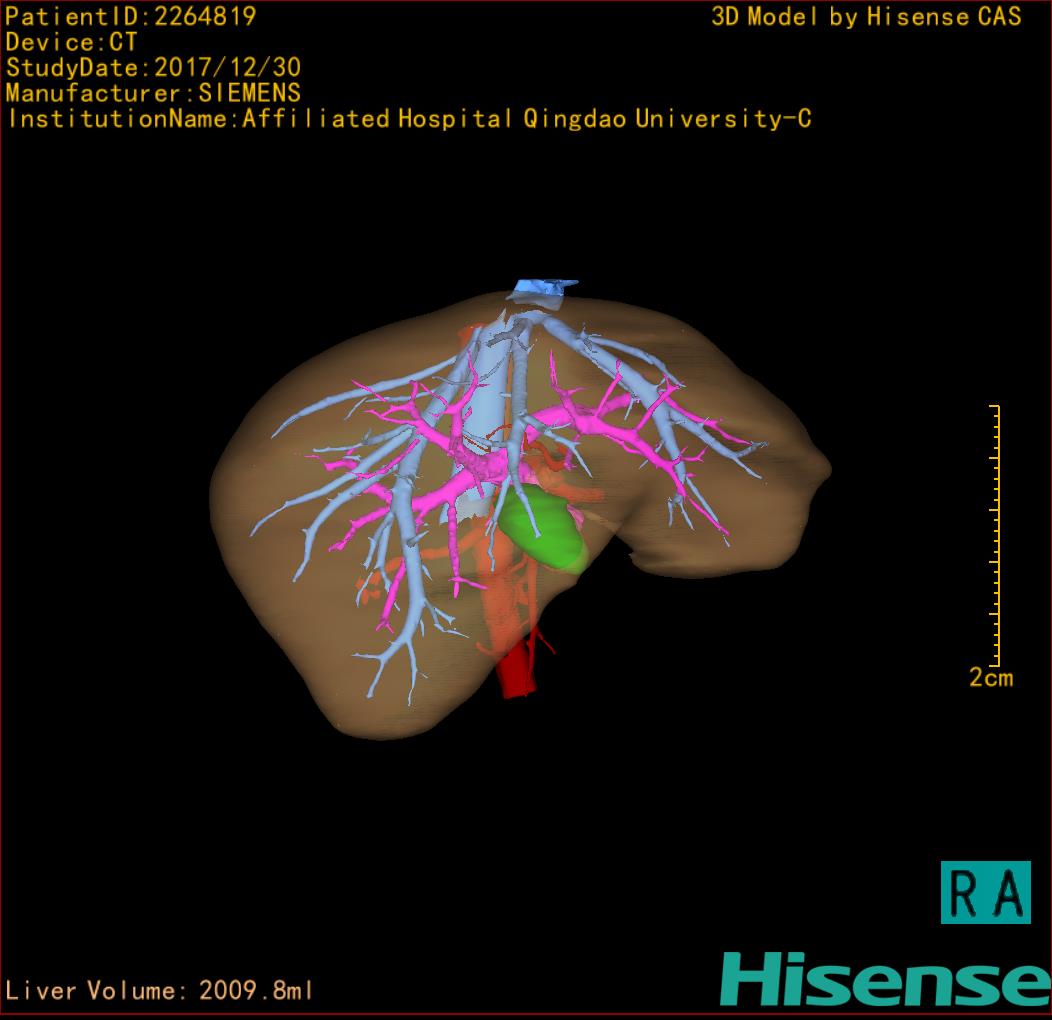Click the 3D Model by Hisense CAS caption

tap(866, 17)
